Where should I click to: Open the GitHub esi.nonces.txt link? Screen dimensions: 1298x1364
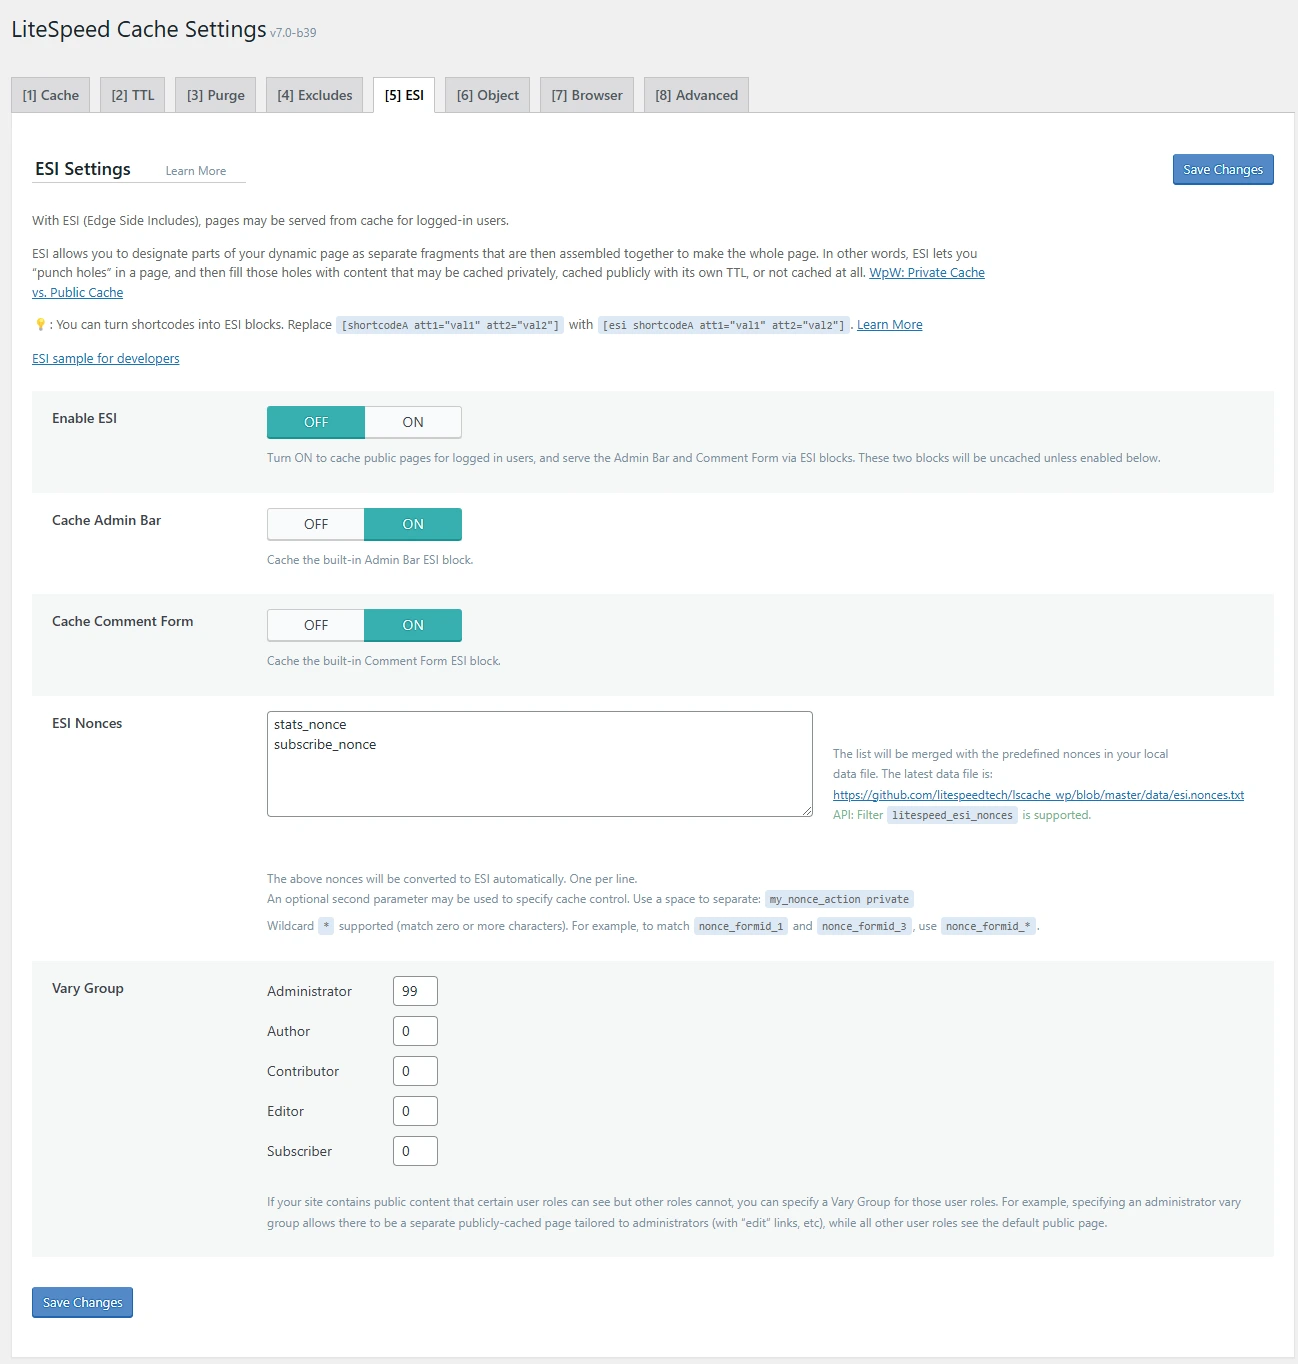pyautogui.click(x=1038, y=795)
